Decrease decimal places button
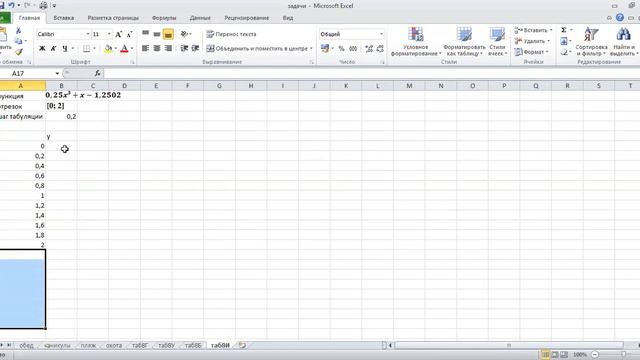The width and height of the screenshot is (640, 360). click(x=380, y=49)
